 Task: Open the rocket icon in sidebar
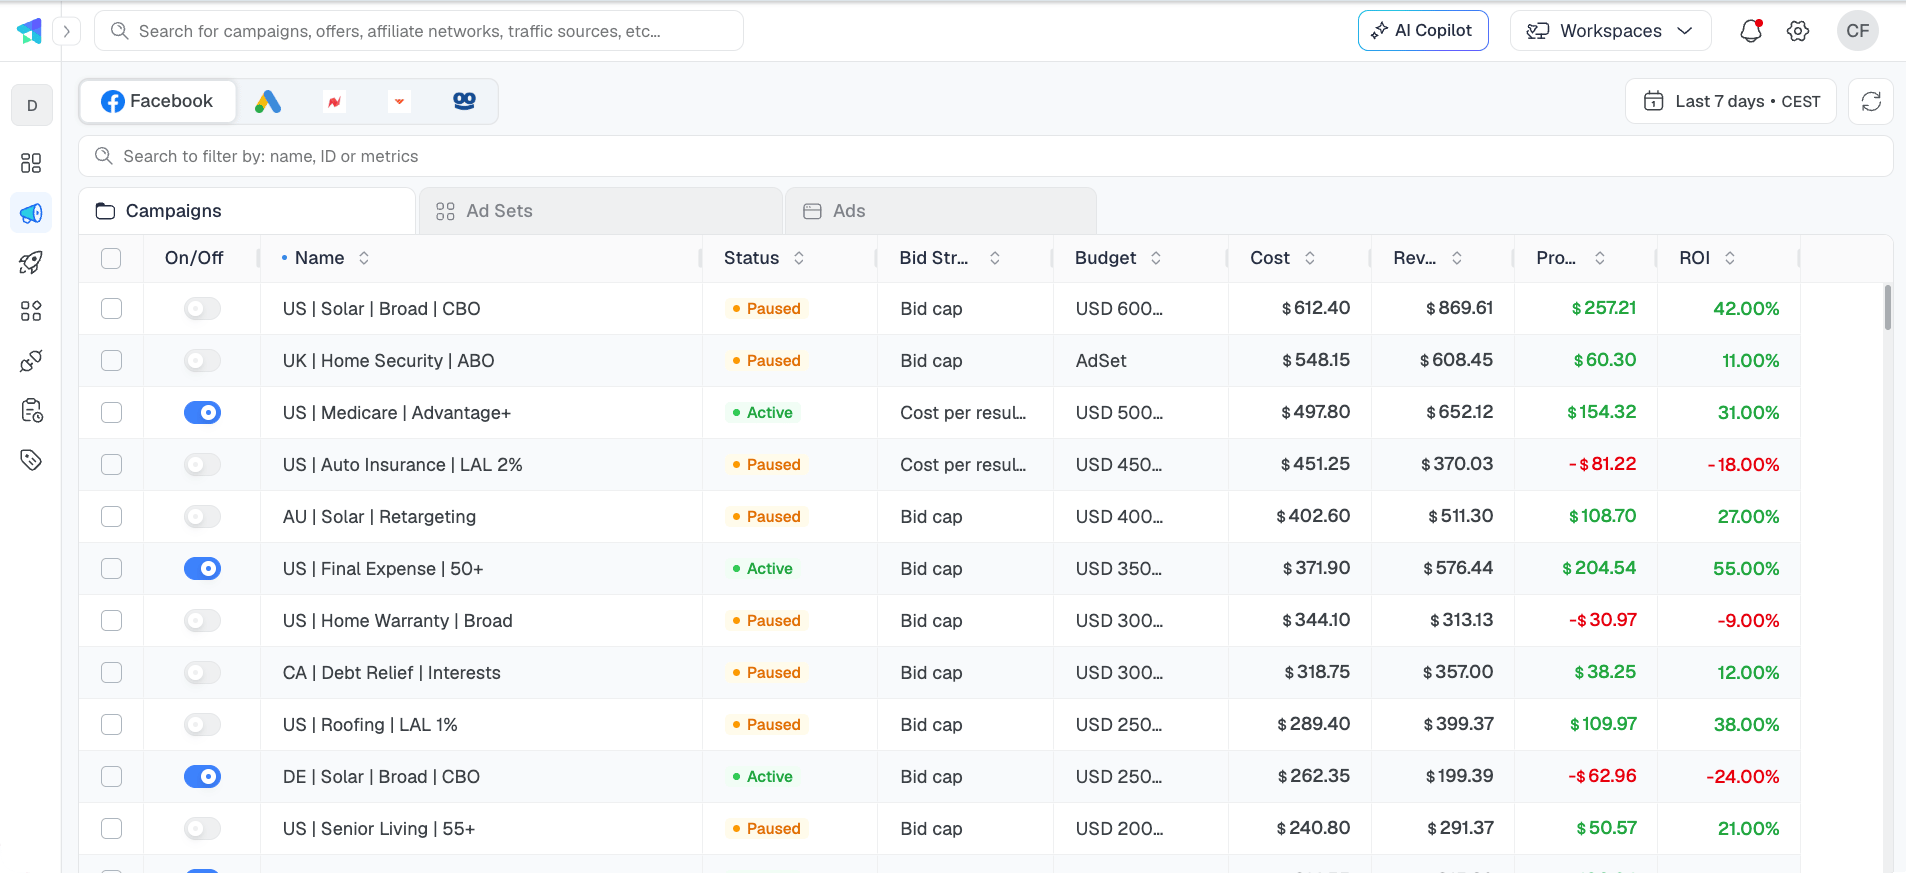click(x=31, y=263)
